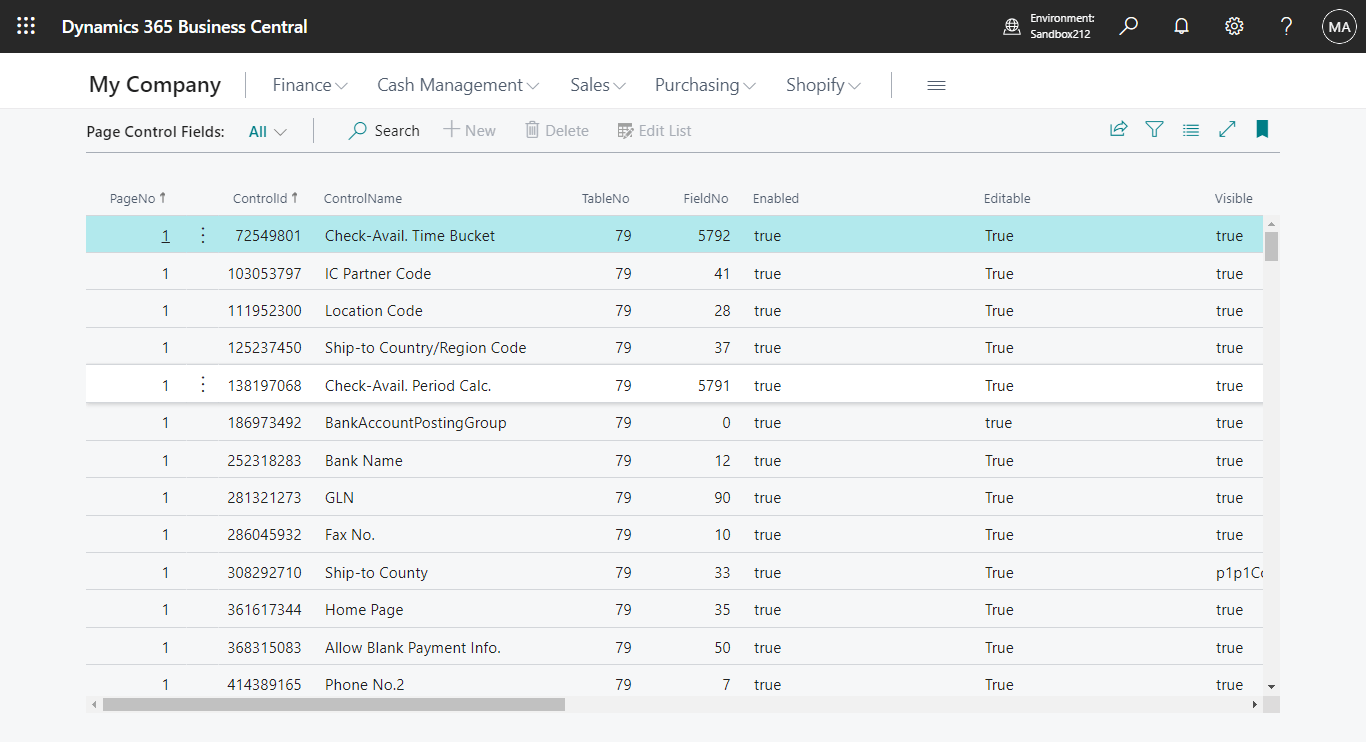Open the All filter dropdown
Viewport: 1366px width, 742px height.
266,131
